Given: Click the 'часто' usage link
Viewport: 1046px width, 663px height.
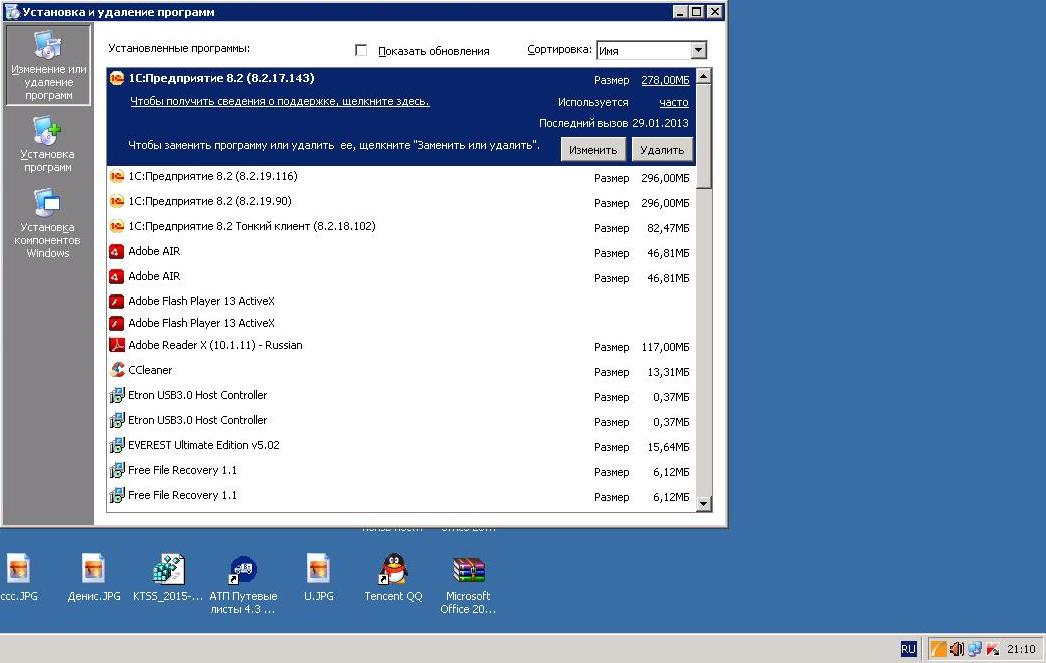Looking at the screenshot, I should pos(674,102).
